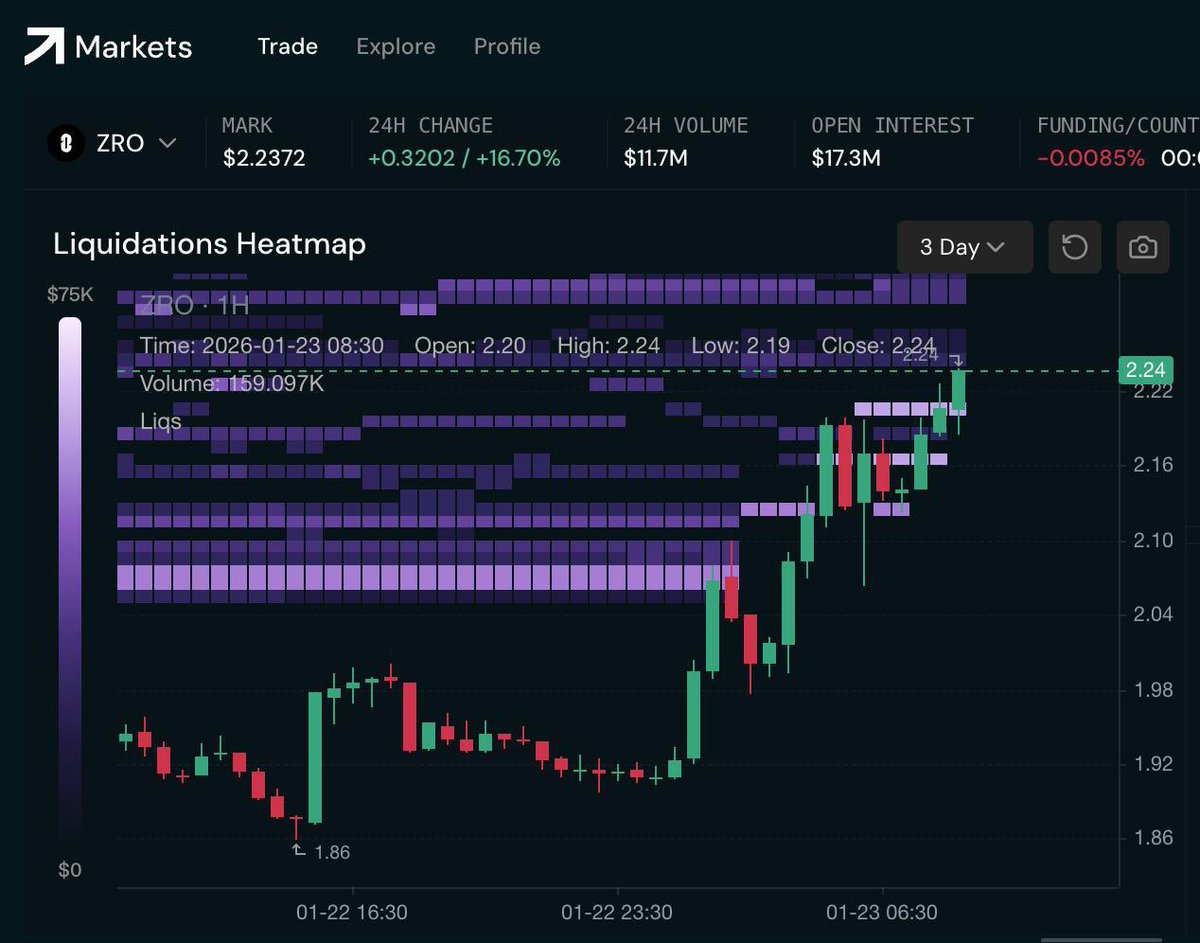Click the 24H VOLUME stat $11.7M

[x=655, y=157]
